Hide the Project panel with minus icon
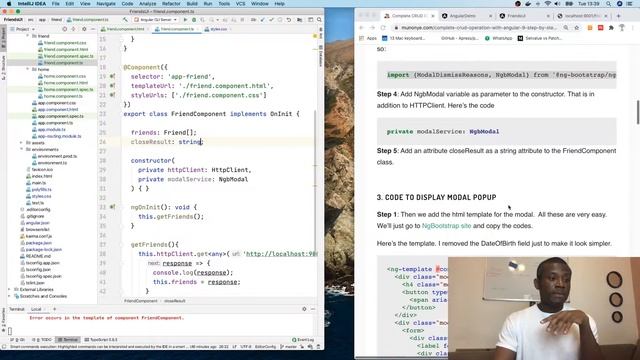Image resolution: width=640 pixels, height=360 pixels. (x=93, y=29)
